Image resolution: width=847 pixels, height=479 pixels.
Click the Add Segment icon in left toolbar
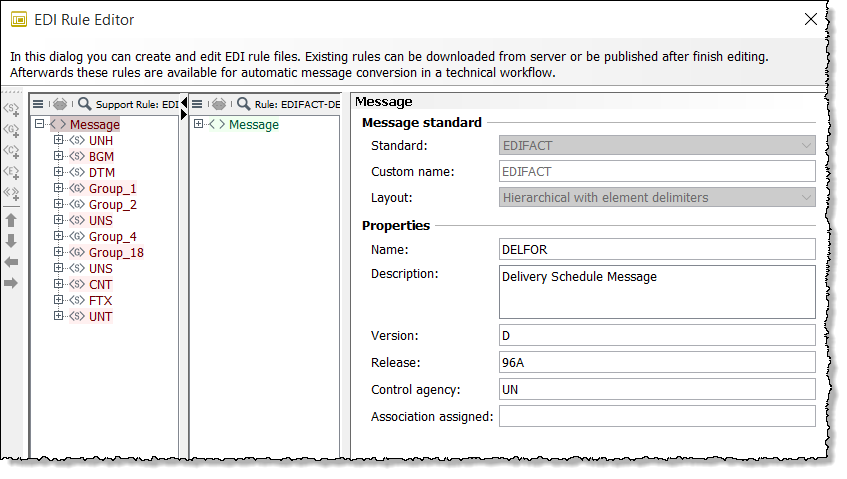point(12,108)
